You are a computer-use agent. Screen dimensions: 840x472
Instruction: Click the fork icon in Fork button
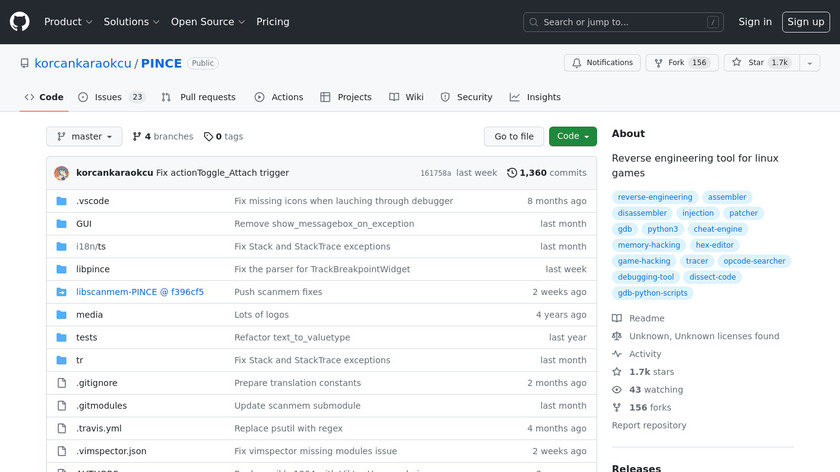pos(658,63)
